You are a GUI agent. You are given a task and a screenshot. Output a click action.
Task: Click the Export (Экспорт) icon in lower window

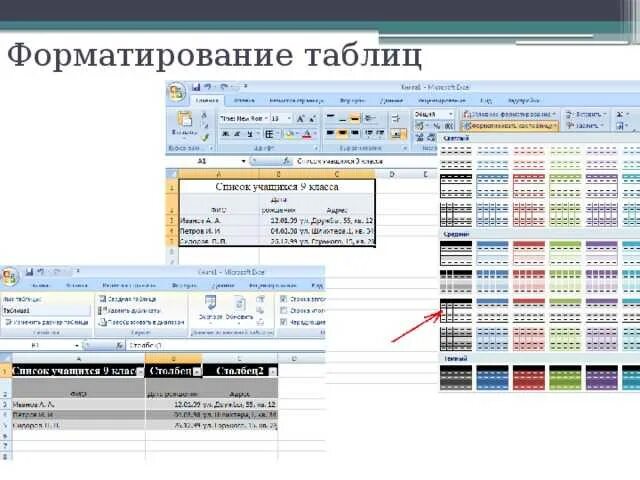click(211, 304)
